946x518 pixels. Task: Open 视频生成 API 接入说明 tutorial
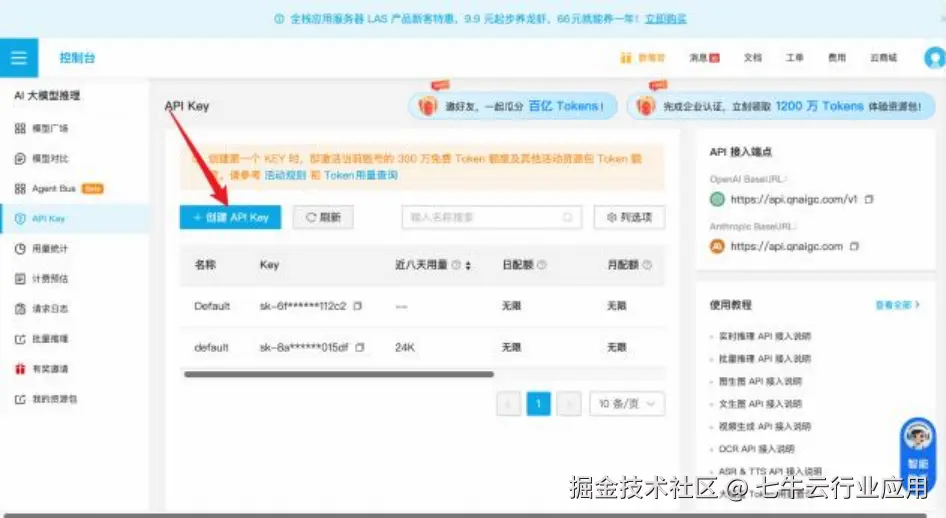(x=764, y=426)
